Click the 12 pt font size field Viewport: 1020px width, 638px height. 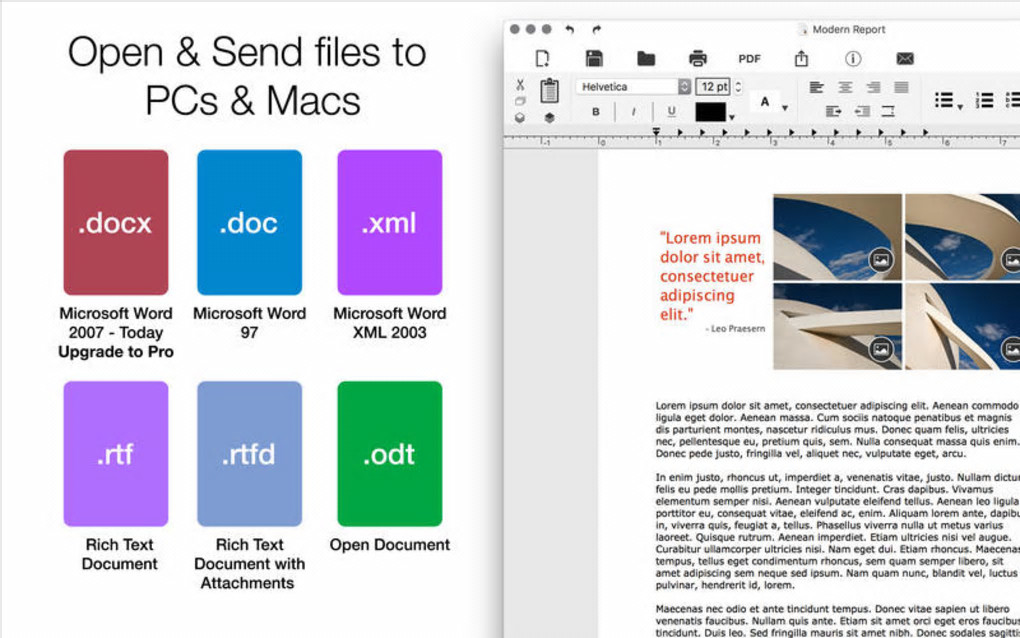point(713,86)
